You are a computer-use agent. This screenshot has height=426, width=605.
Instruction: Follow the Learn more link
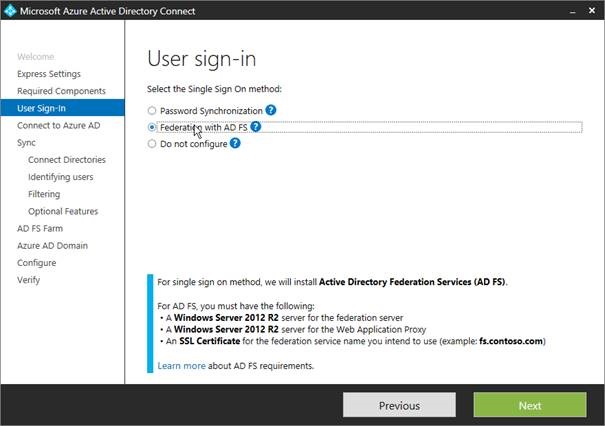(181, 366)
